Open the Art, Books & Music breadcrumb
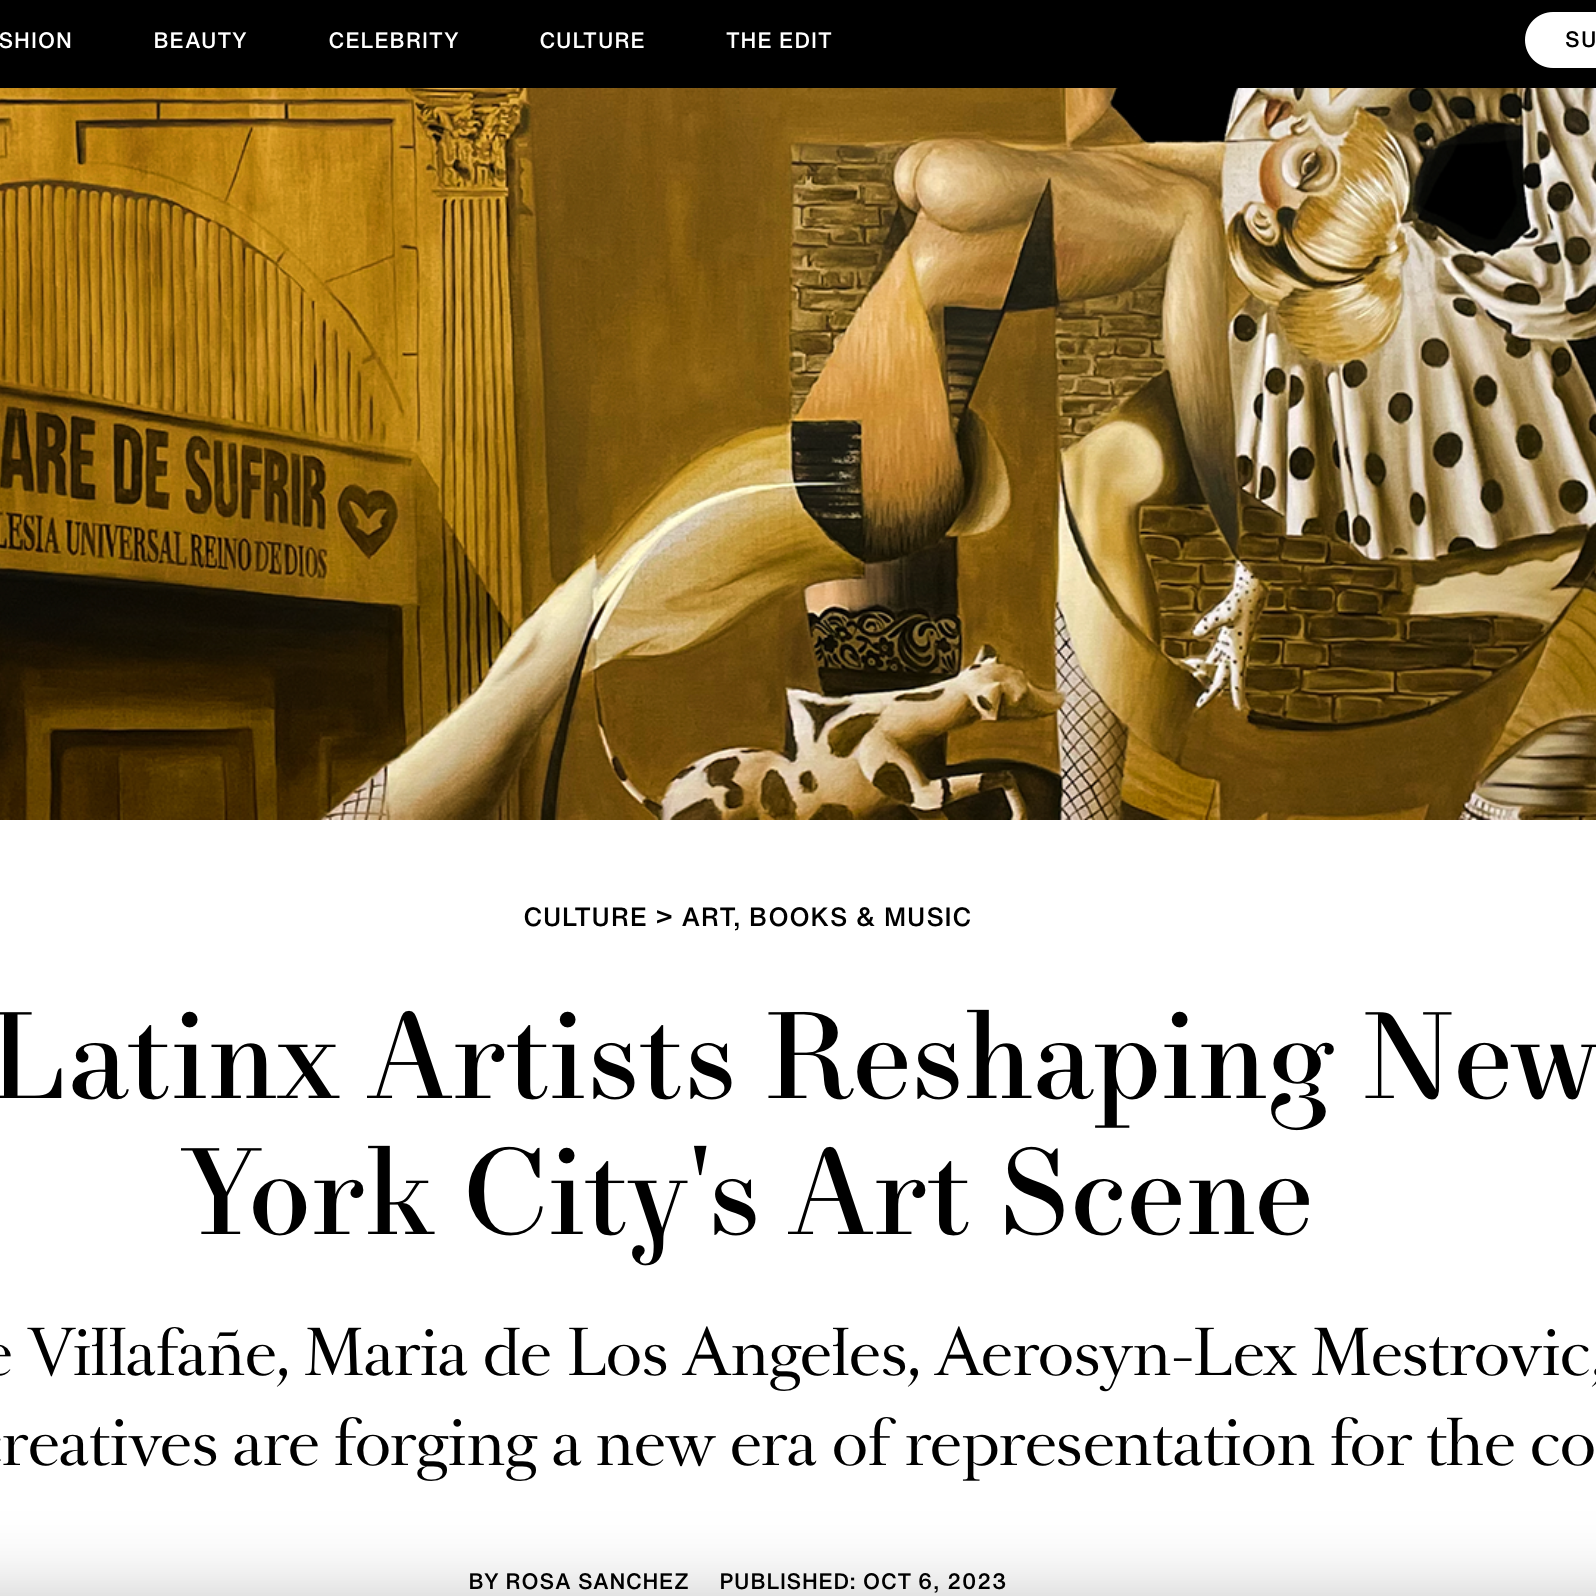 click(x=827, y=917)
